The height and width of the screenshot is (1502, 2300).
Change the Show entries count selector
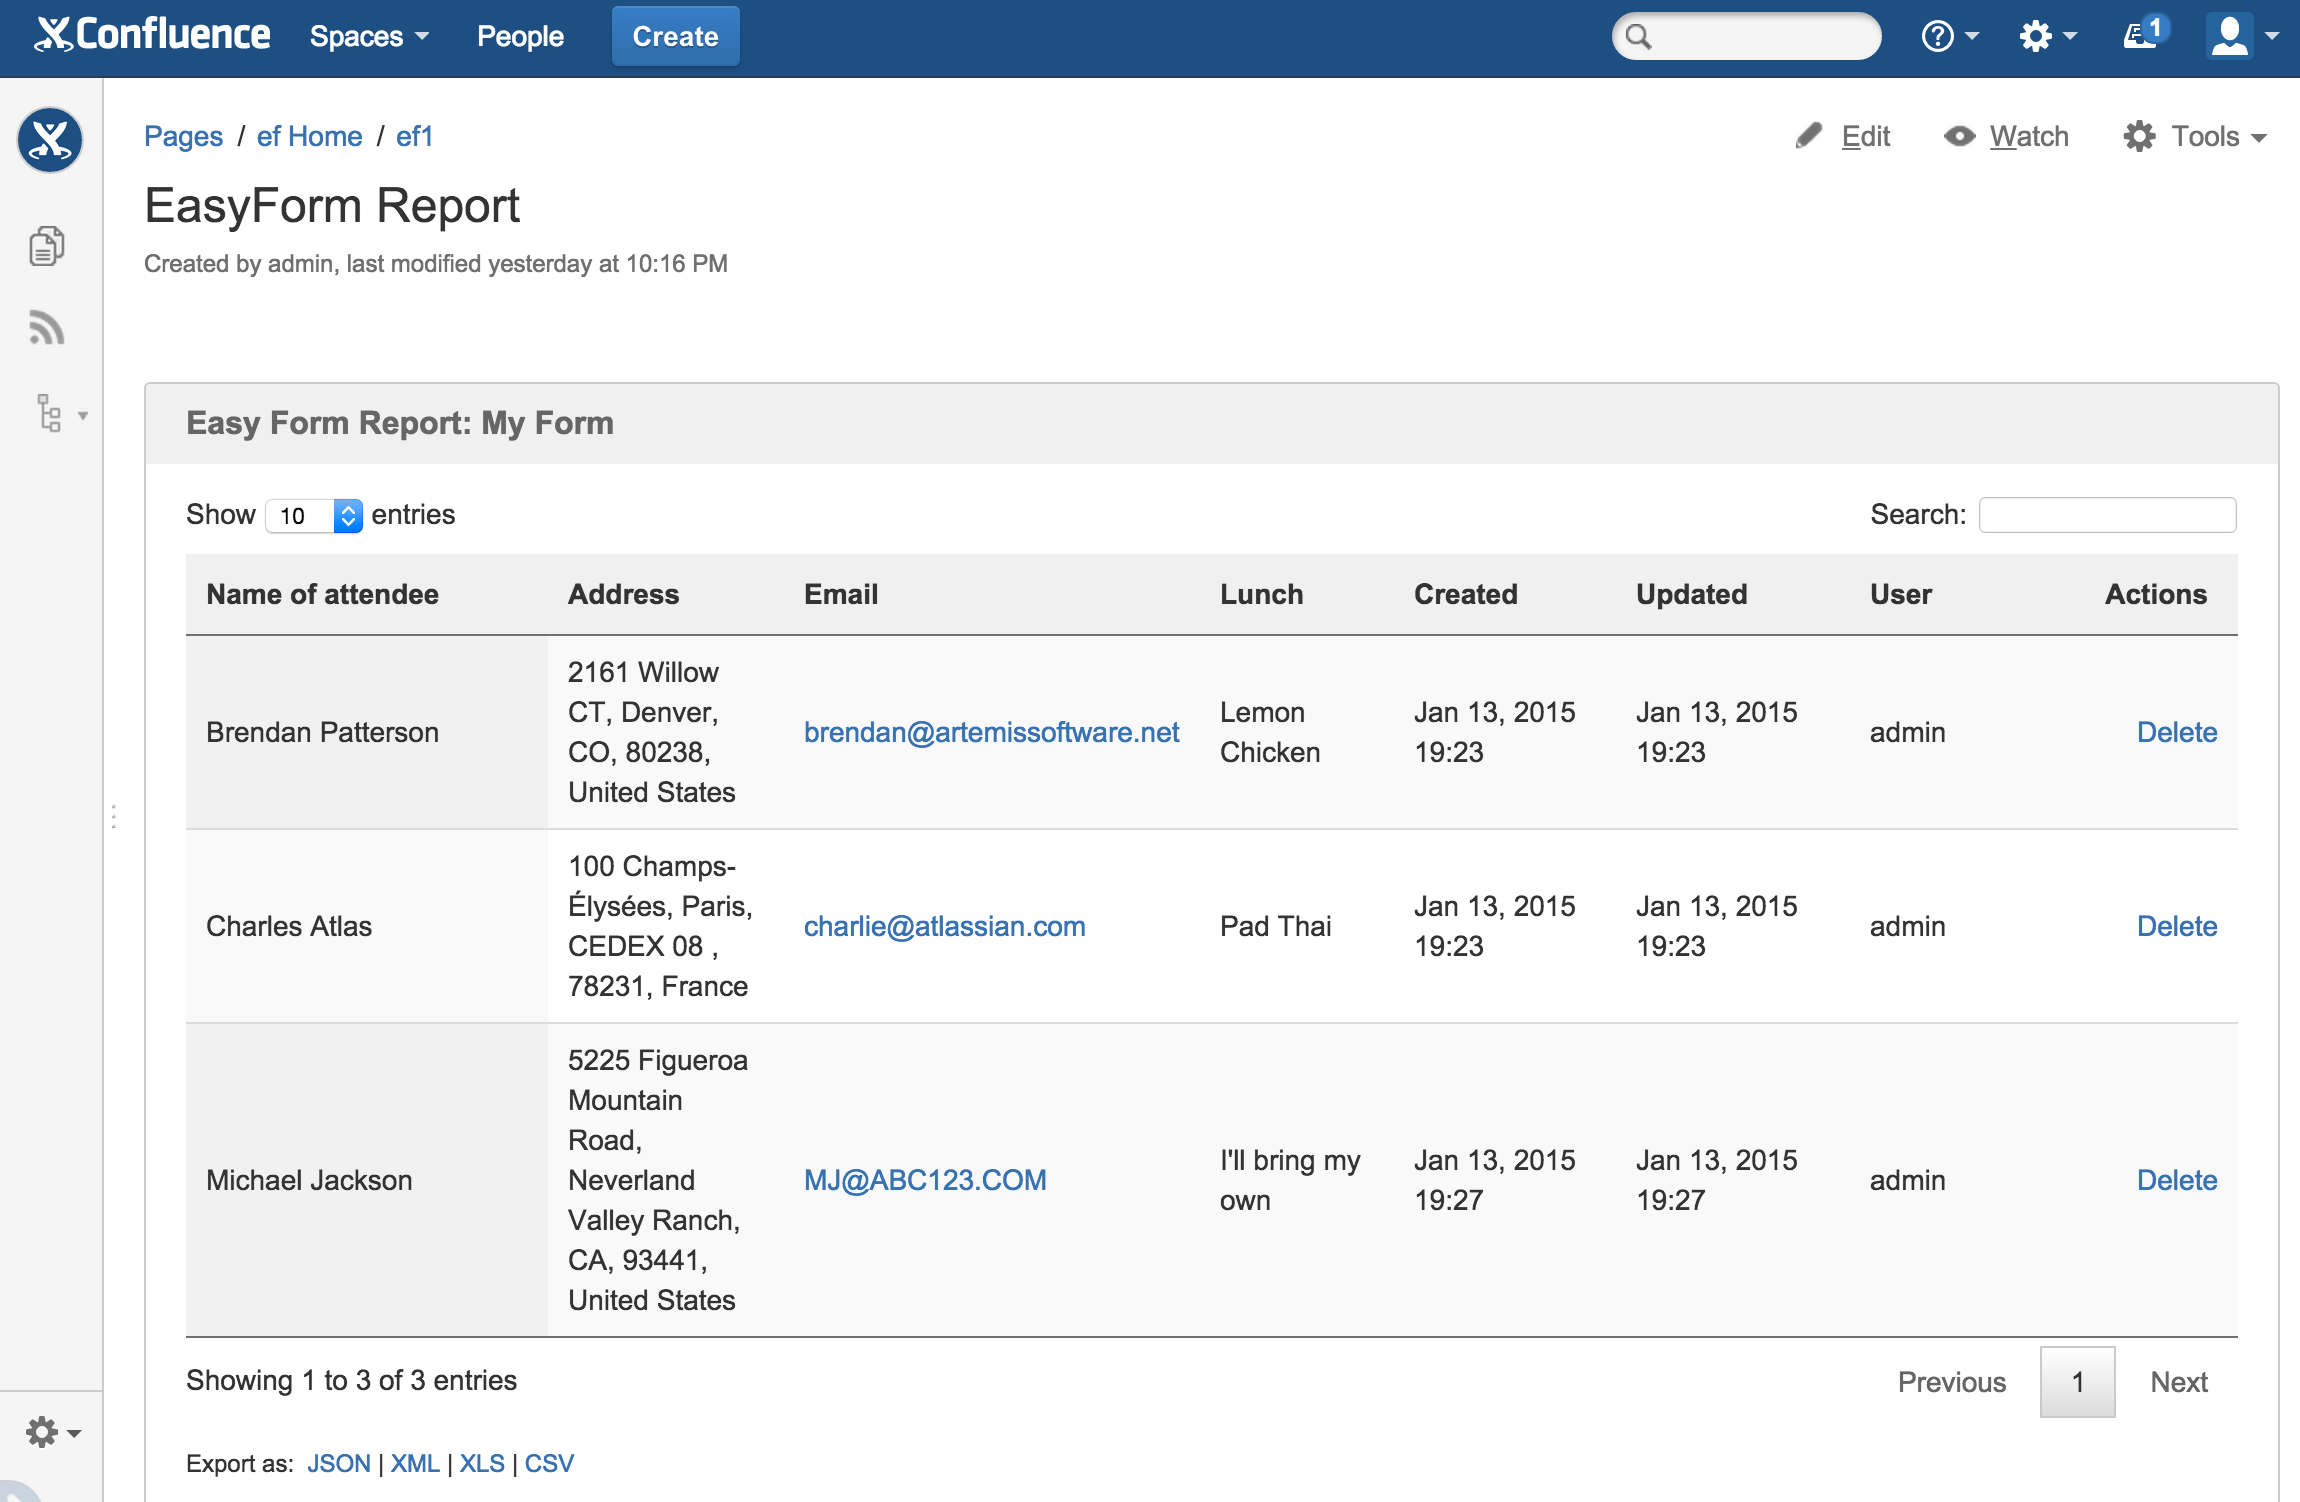point(314,515)
